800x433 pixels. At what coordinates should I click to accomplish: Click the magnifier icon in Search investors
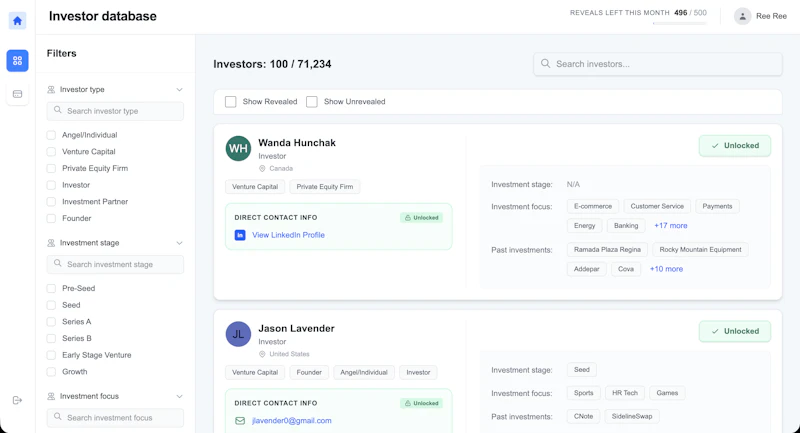545,63
